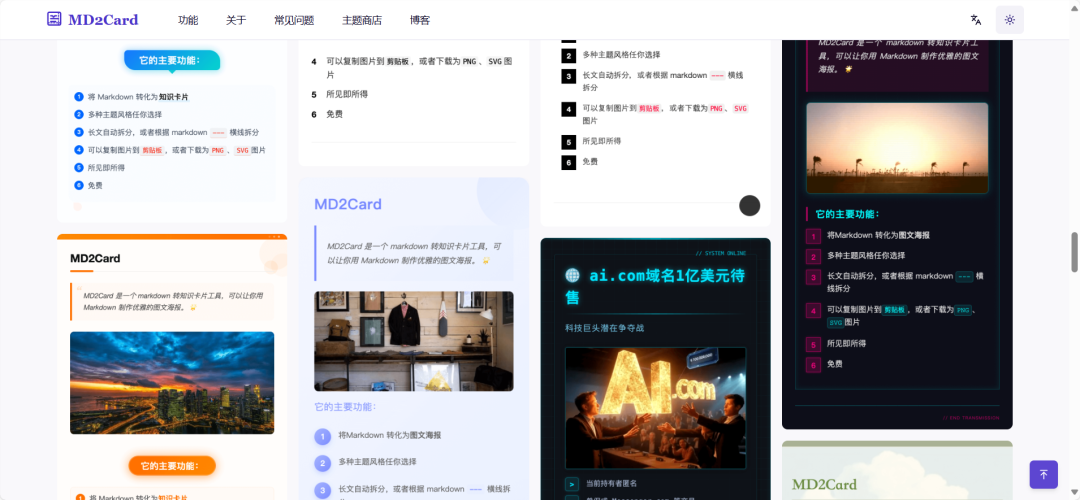Click the MD2Card brand name text
1080x500 pixels.
tap(103, 20)
